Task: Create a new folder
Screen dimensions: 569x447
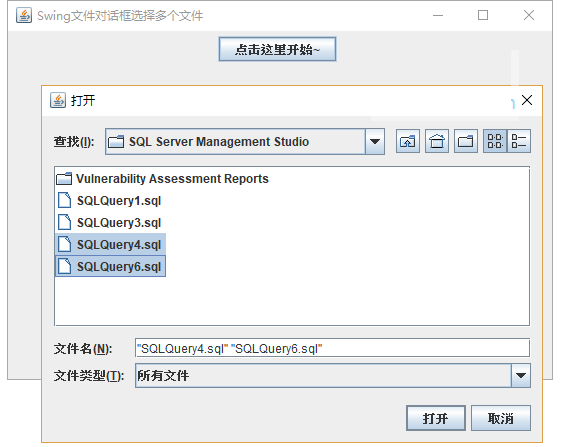Action: click(x=466, y=141)
